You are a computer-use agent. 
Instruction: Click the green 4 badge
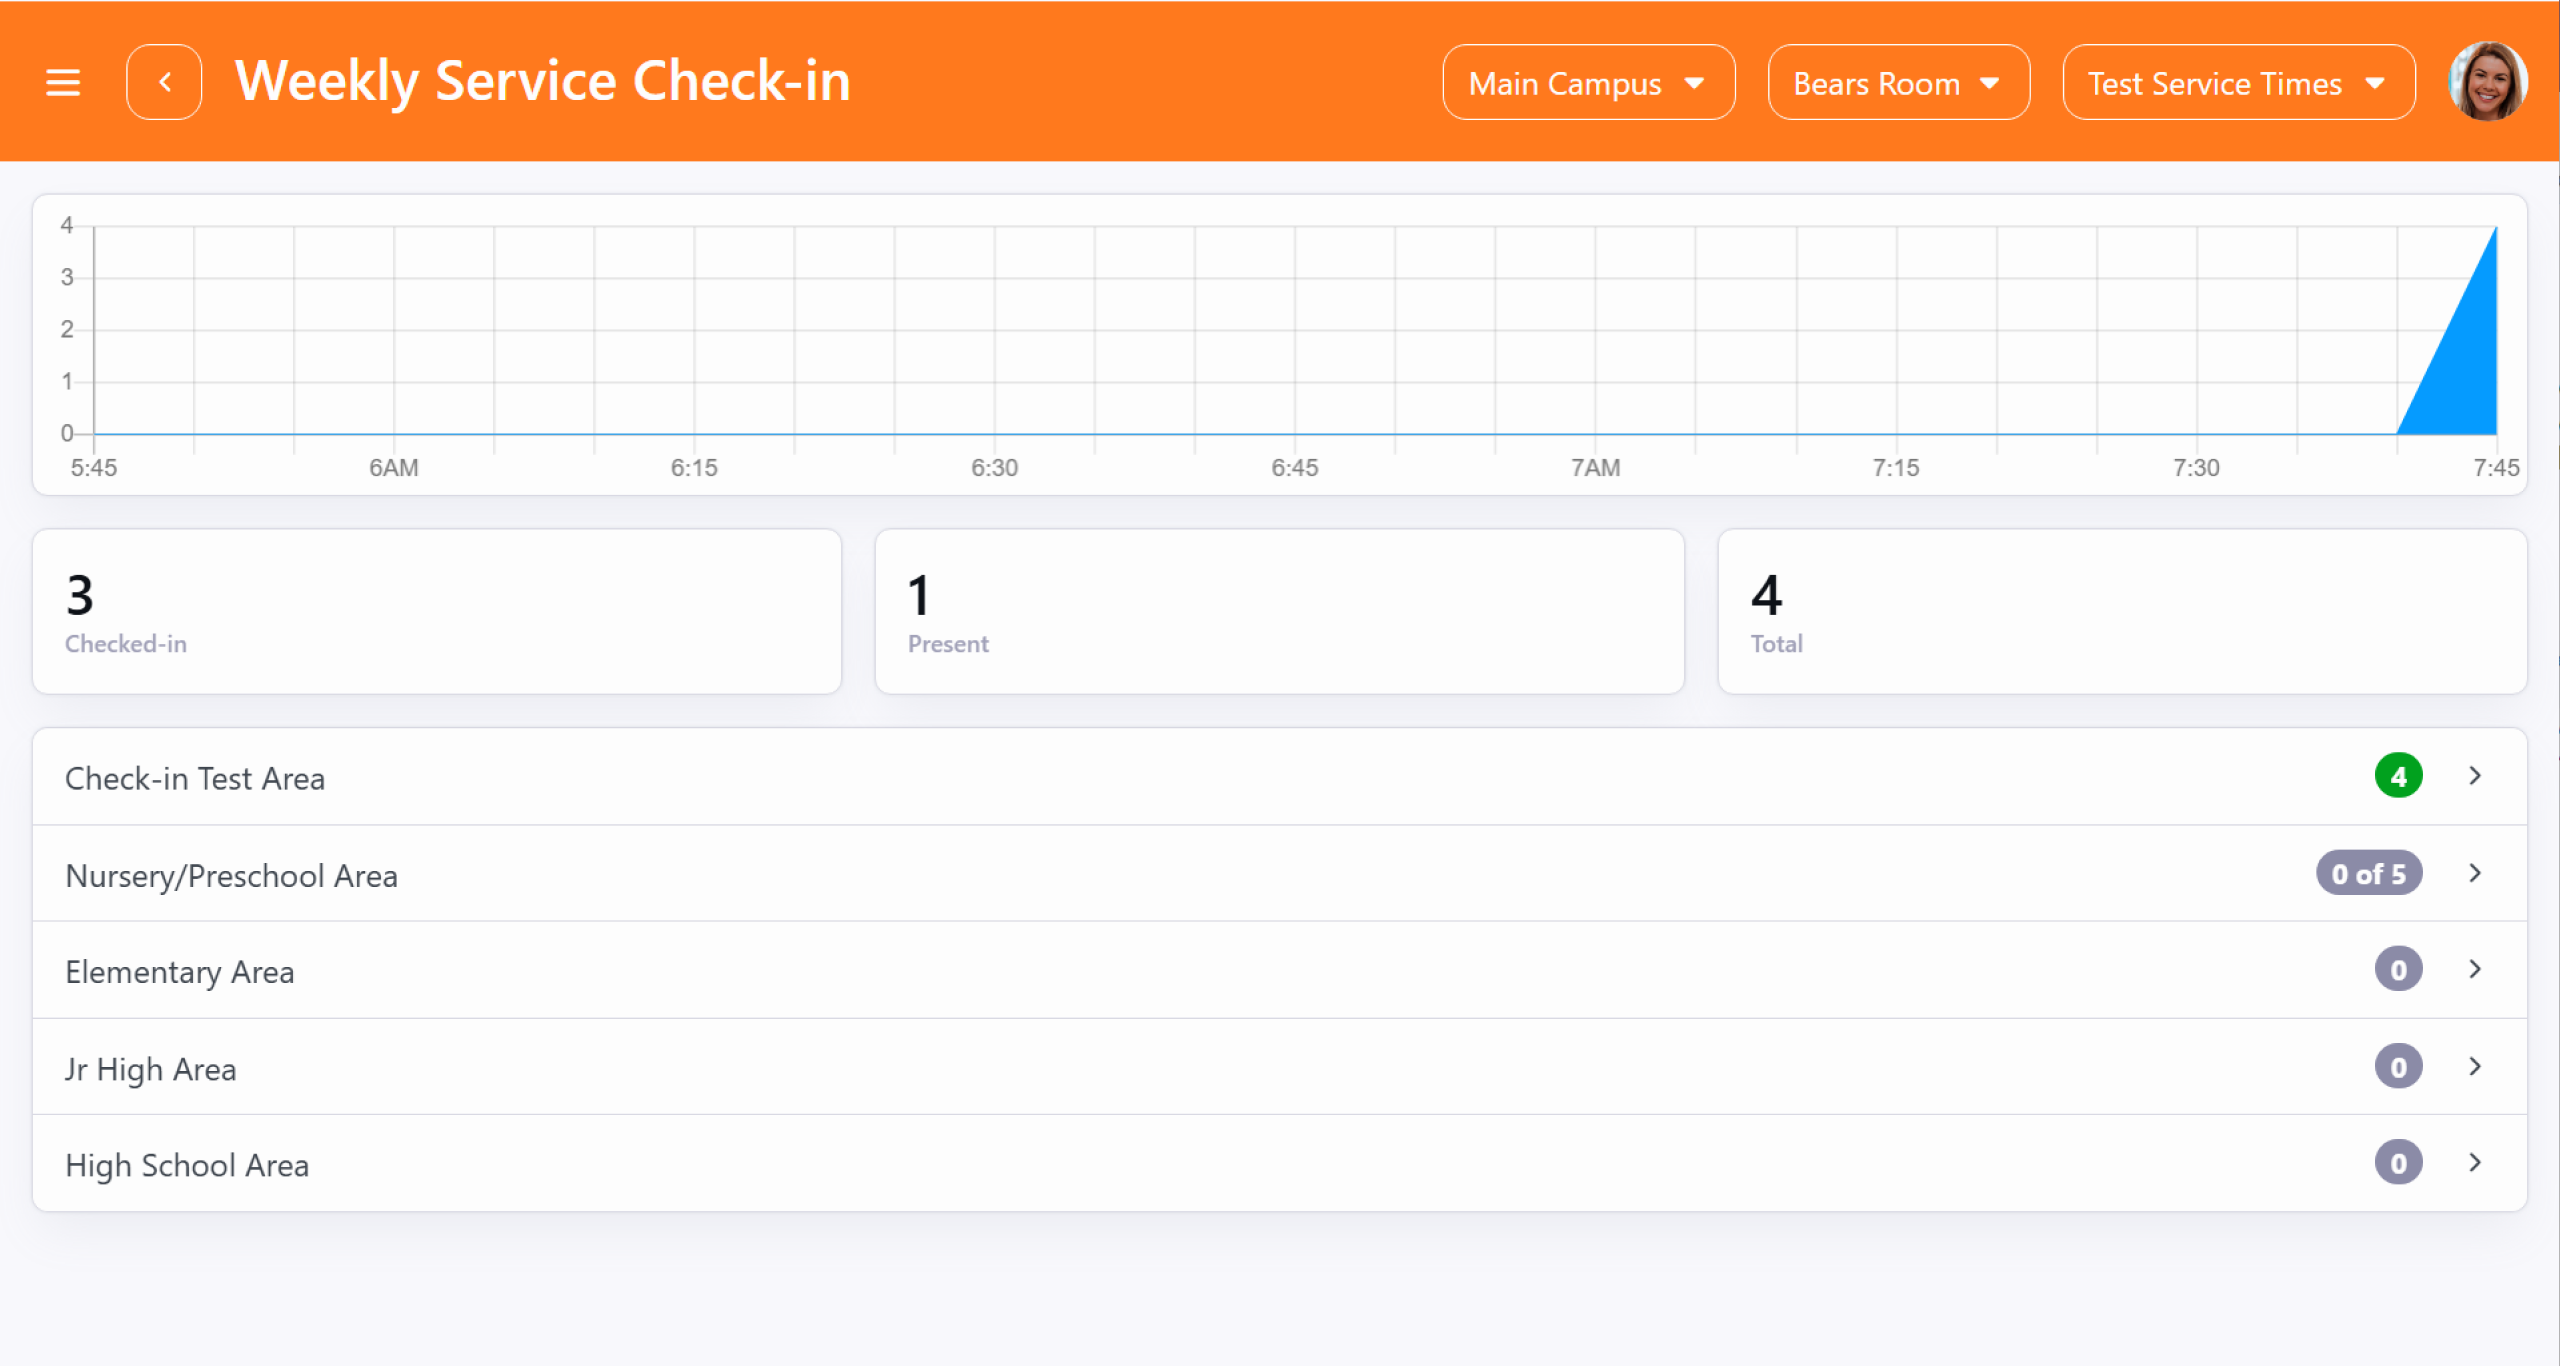(2398, 776)
